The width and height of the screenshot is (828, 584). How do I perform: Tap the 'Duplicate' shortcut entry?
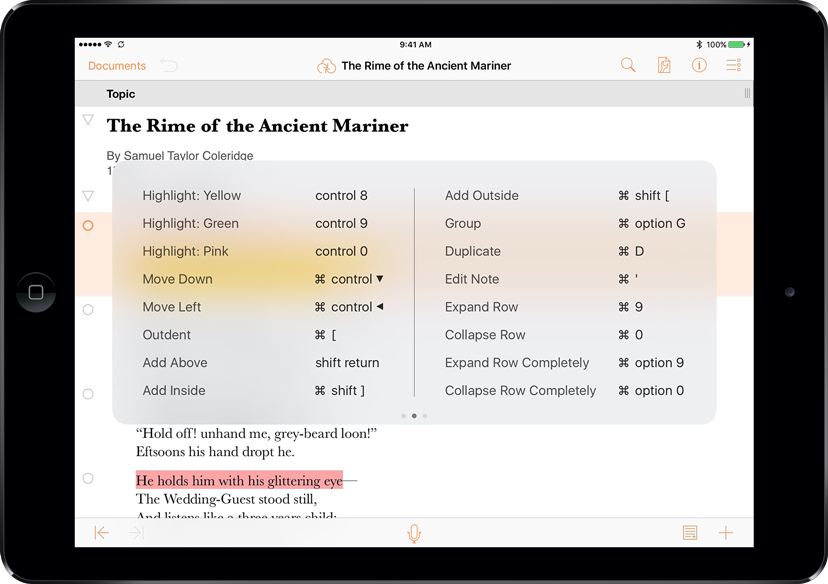(473, 251)
